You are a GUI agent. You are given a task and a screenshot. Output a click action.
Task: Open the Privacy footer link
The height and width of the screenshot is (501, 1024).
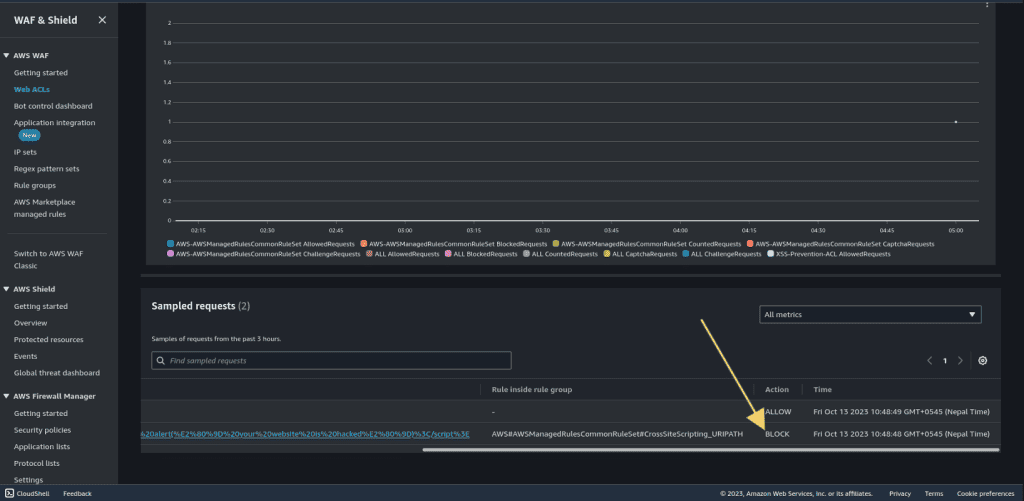(x=900, y=493)
